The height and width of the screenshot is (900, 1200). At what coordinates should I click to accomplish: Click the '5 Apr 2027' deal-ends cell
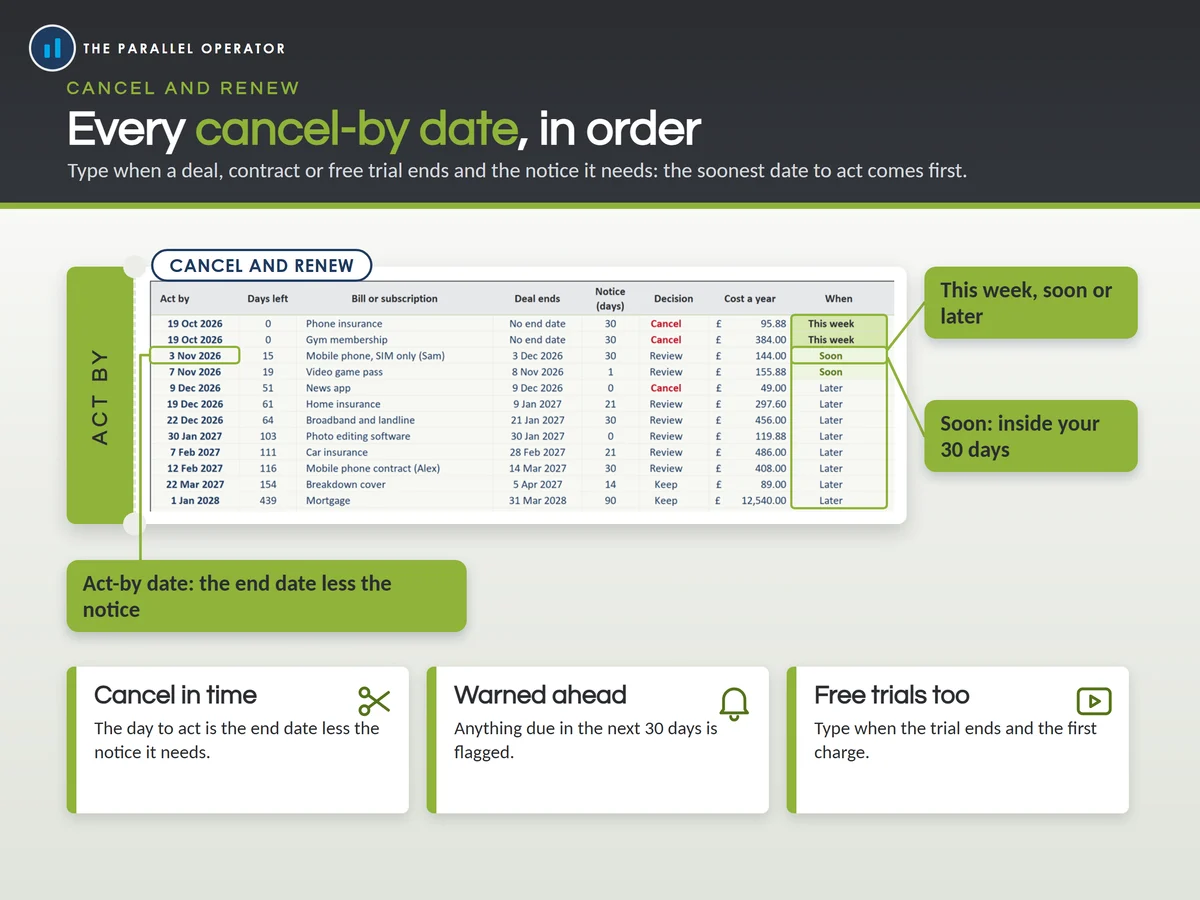(x=537, y=484)
